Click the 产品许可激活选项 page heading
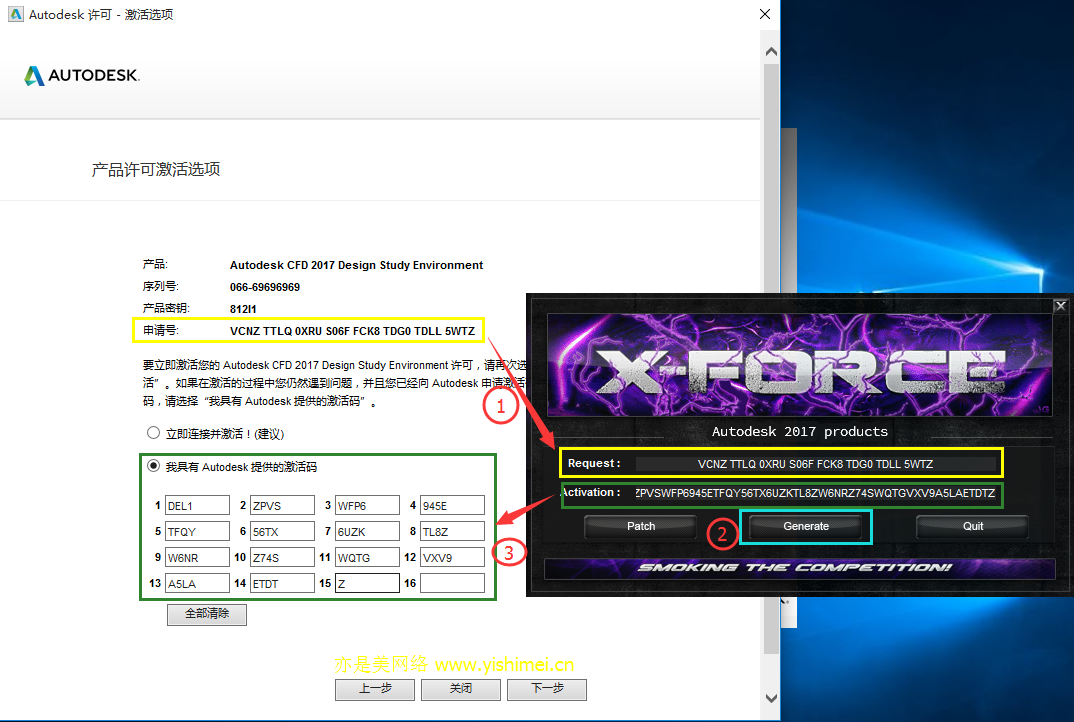 pos(155,169)
